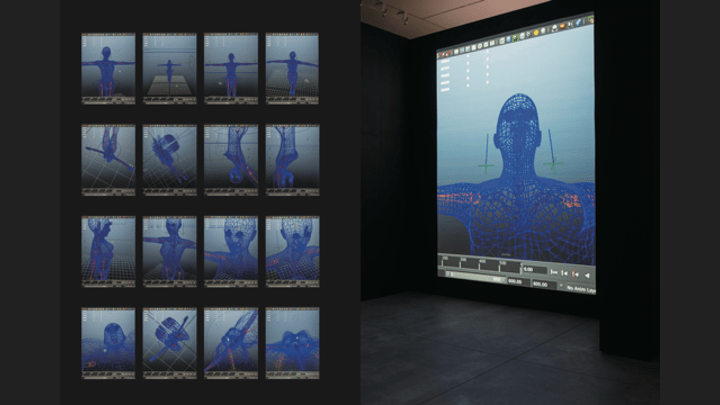Image resolution: width=720 pixels, height=405 pixels.
Task: Click the blue cylinder icon in the toolbar
Action: (x=509, y=38)
